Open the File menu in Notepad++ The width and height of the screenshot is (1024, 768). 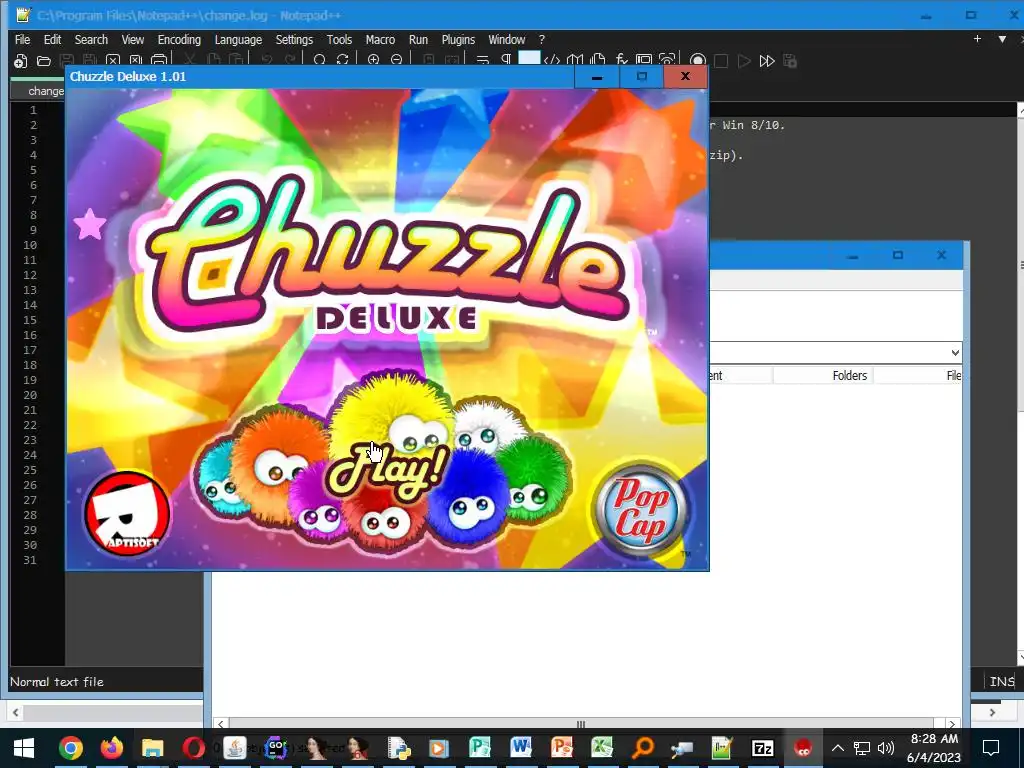coord(22,40)
